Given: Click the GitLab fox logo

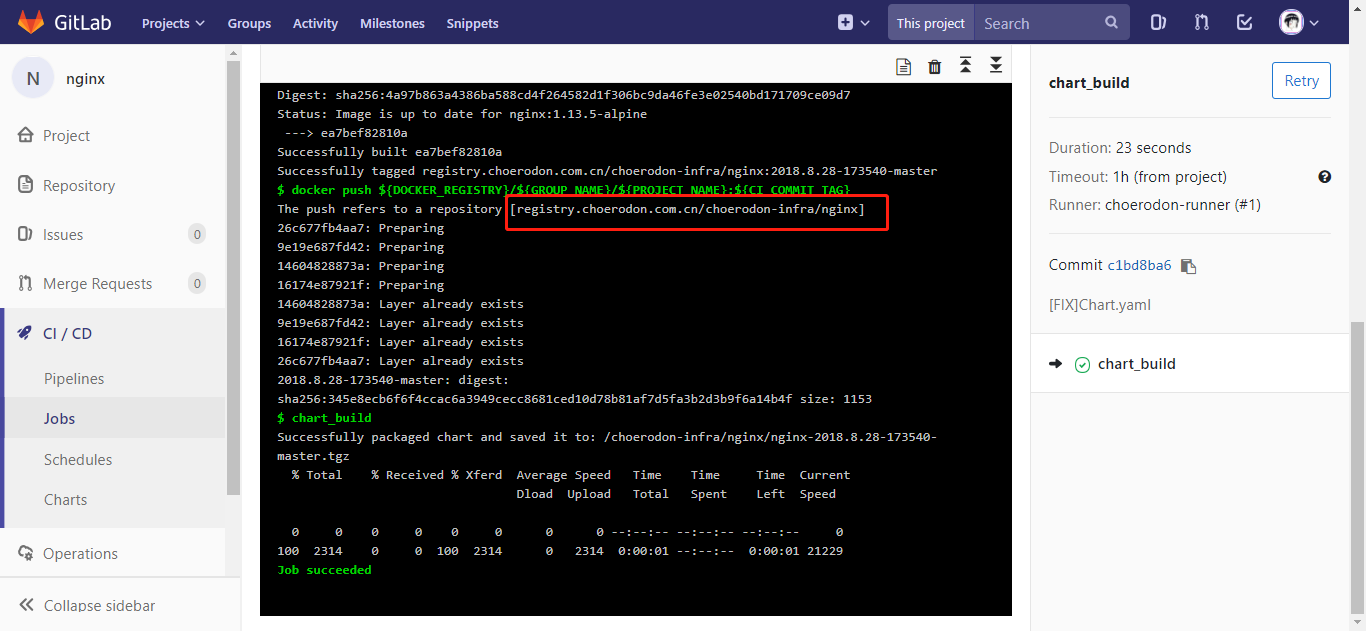Looking at the screenshot, I should 30,22.
